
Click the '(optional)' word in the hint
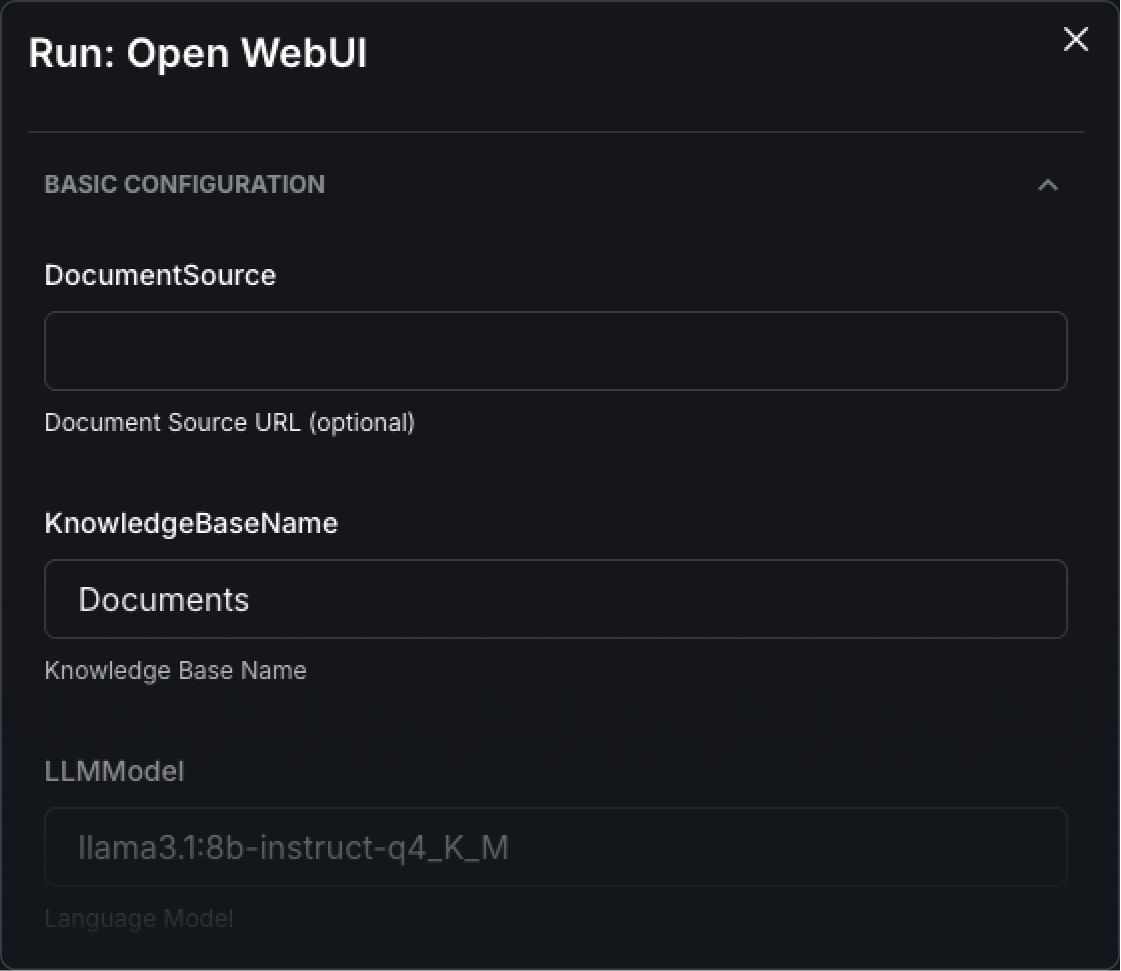pyautogui.click(x=361, y=422)
